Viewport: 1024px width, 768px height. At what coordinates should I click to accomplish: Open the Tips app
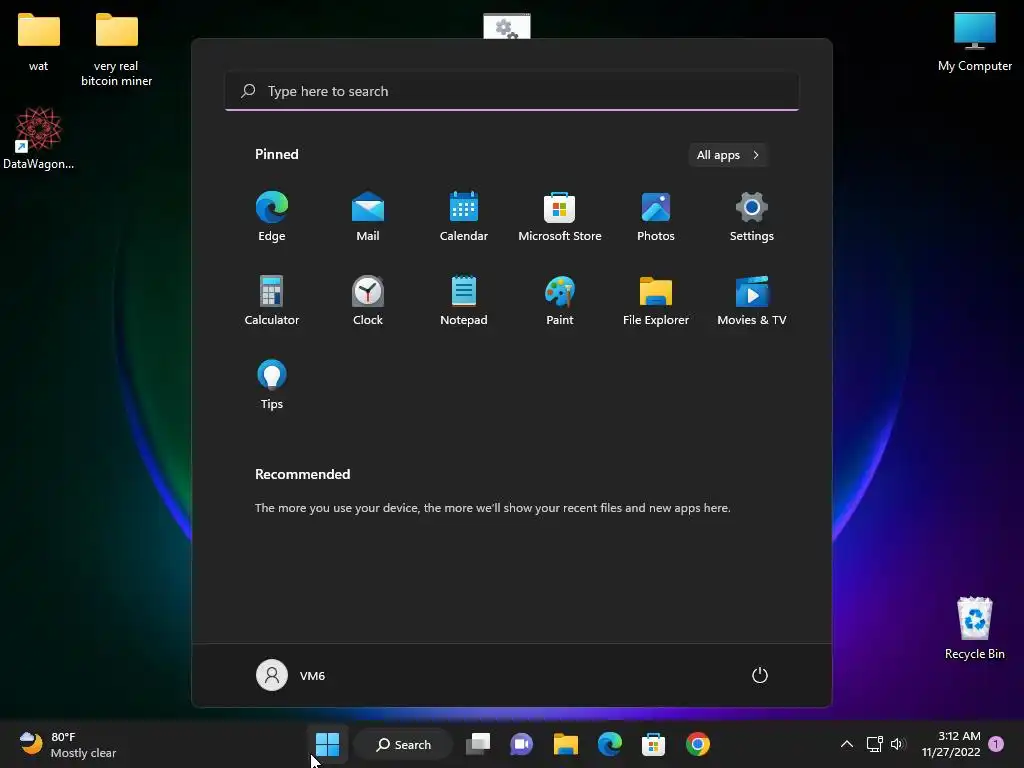272,385
